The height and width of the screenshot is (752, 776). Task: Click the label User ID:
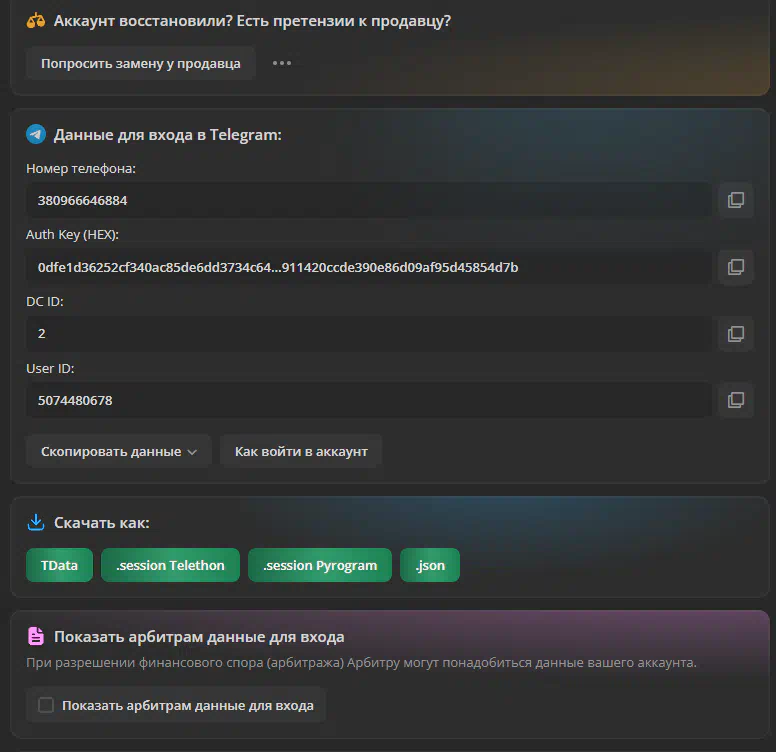tap(50, 368)
